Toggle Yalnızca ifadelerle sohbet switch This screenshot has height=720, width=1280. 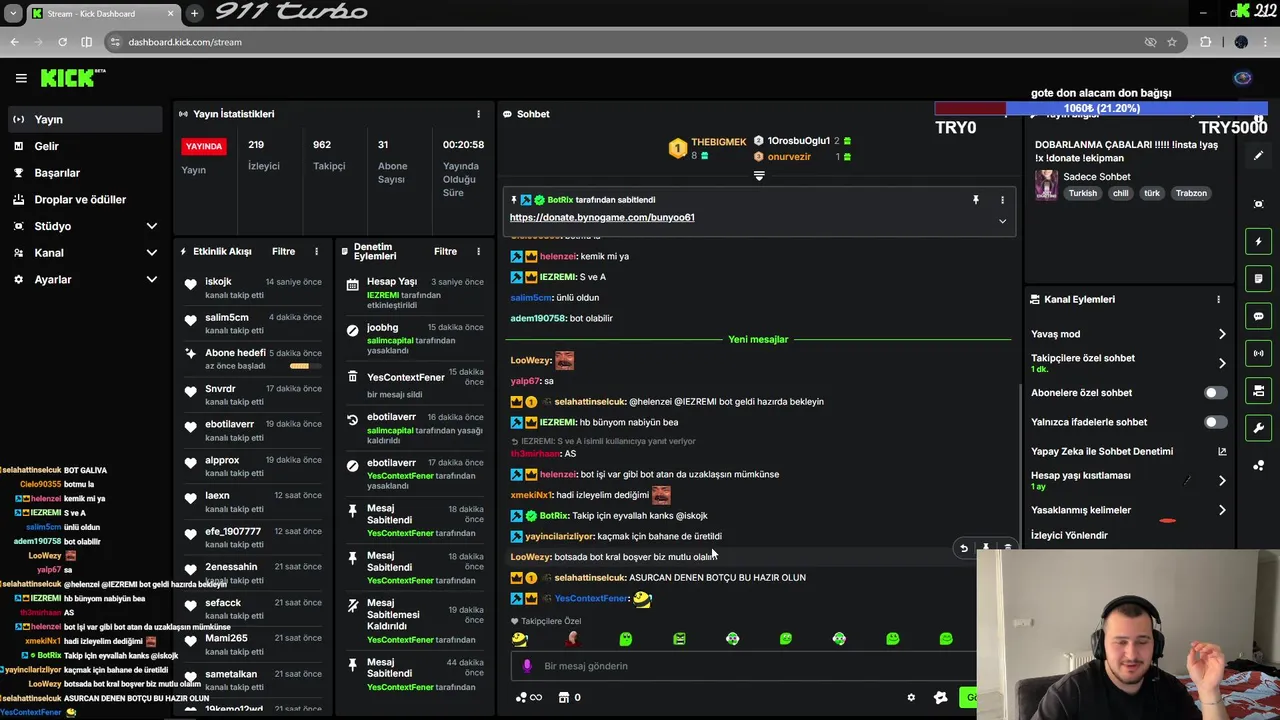coord(1215,422)
